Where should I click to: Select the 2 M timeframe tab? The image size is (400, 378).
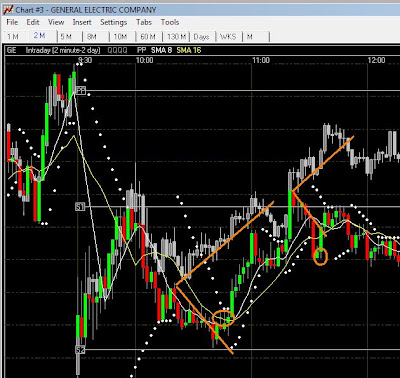[x=41, y=35]
